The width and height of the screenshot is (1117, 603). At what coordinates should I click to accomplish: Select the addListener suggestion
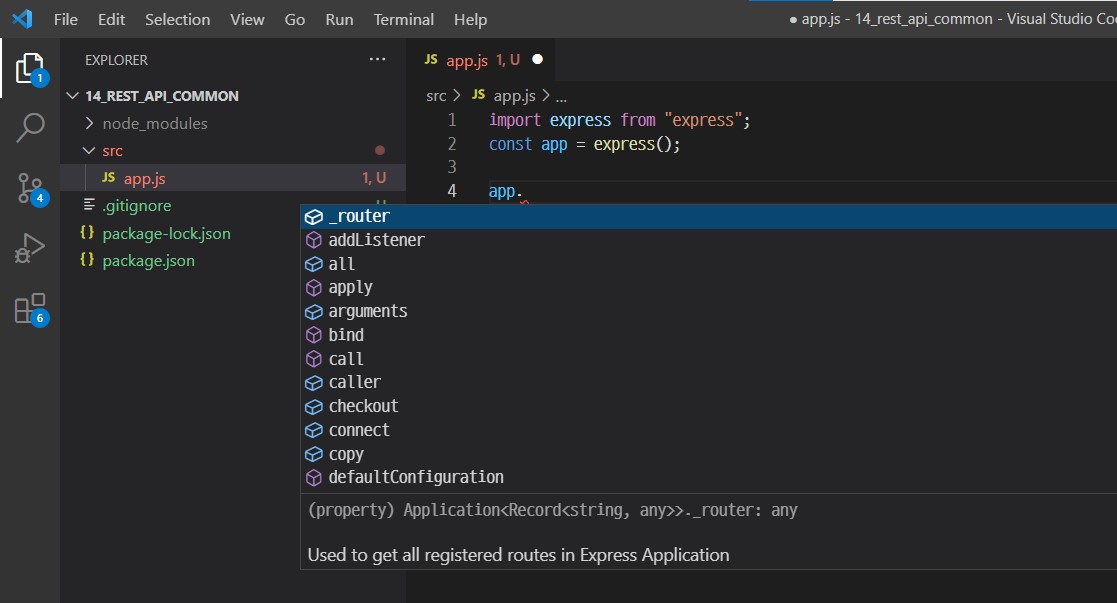(x=377, y=240)
